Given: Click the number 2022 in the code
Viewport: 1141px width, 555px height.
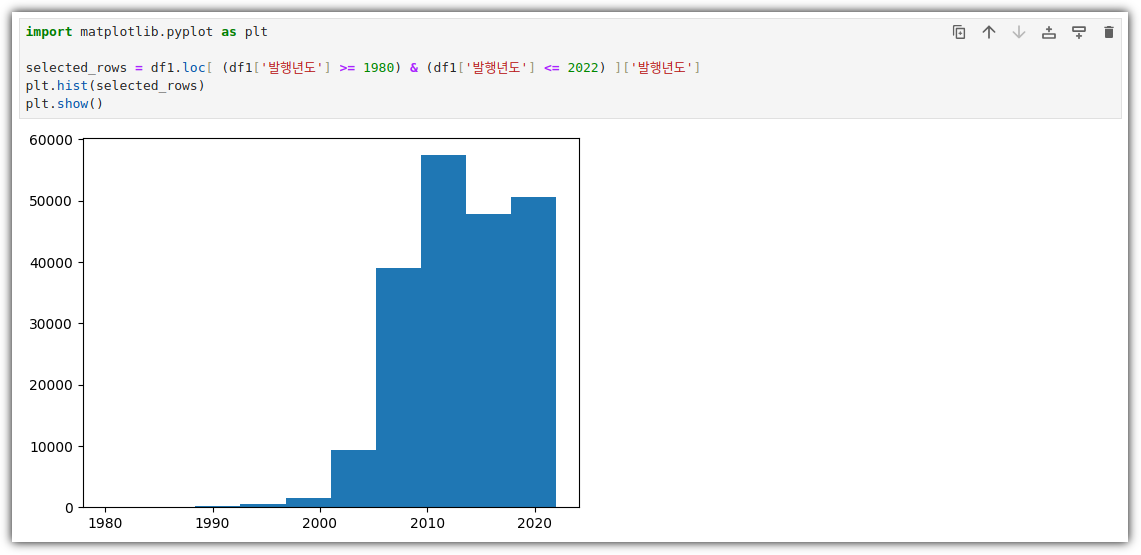Looking at the screenshot, I should 584,68.
